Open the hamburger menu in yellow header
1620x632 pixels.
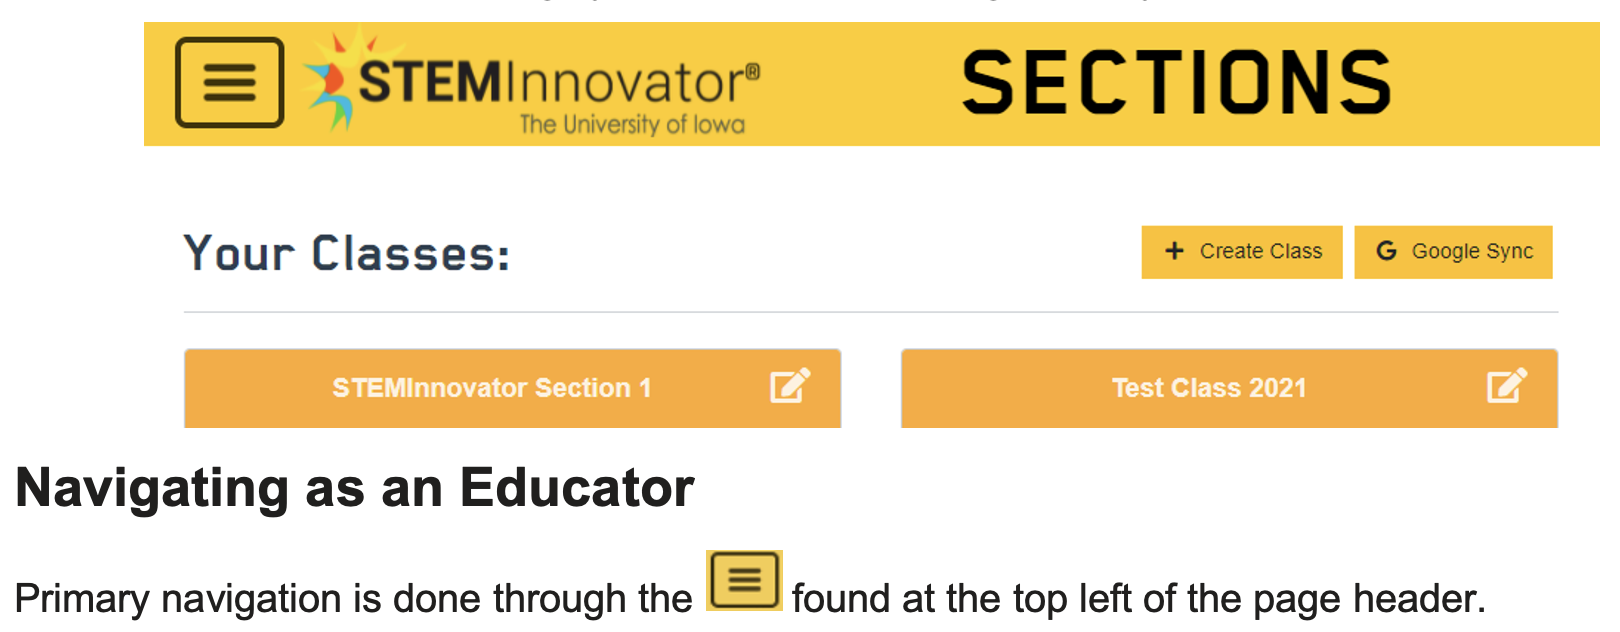click(x=229, y=83)
